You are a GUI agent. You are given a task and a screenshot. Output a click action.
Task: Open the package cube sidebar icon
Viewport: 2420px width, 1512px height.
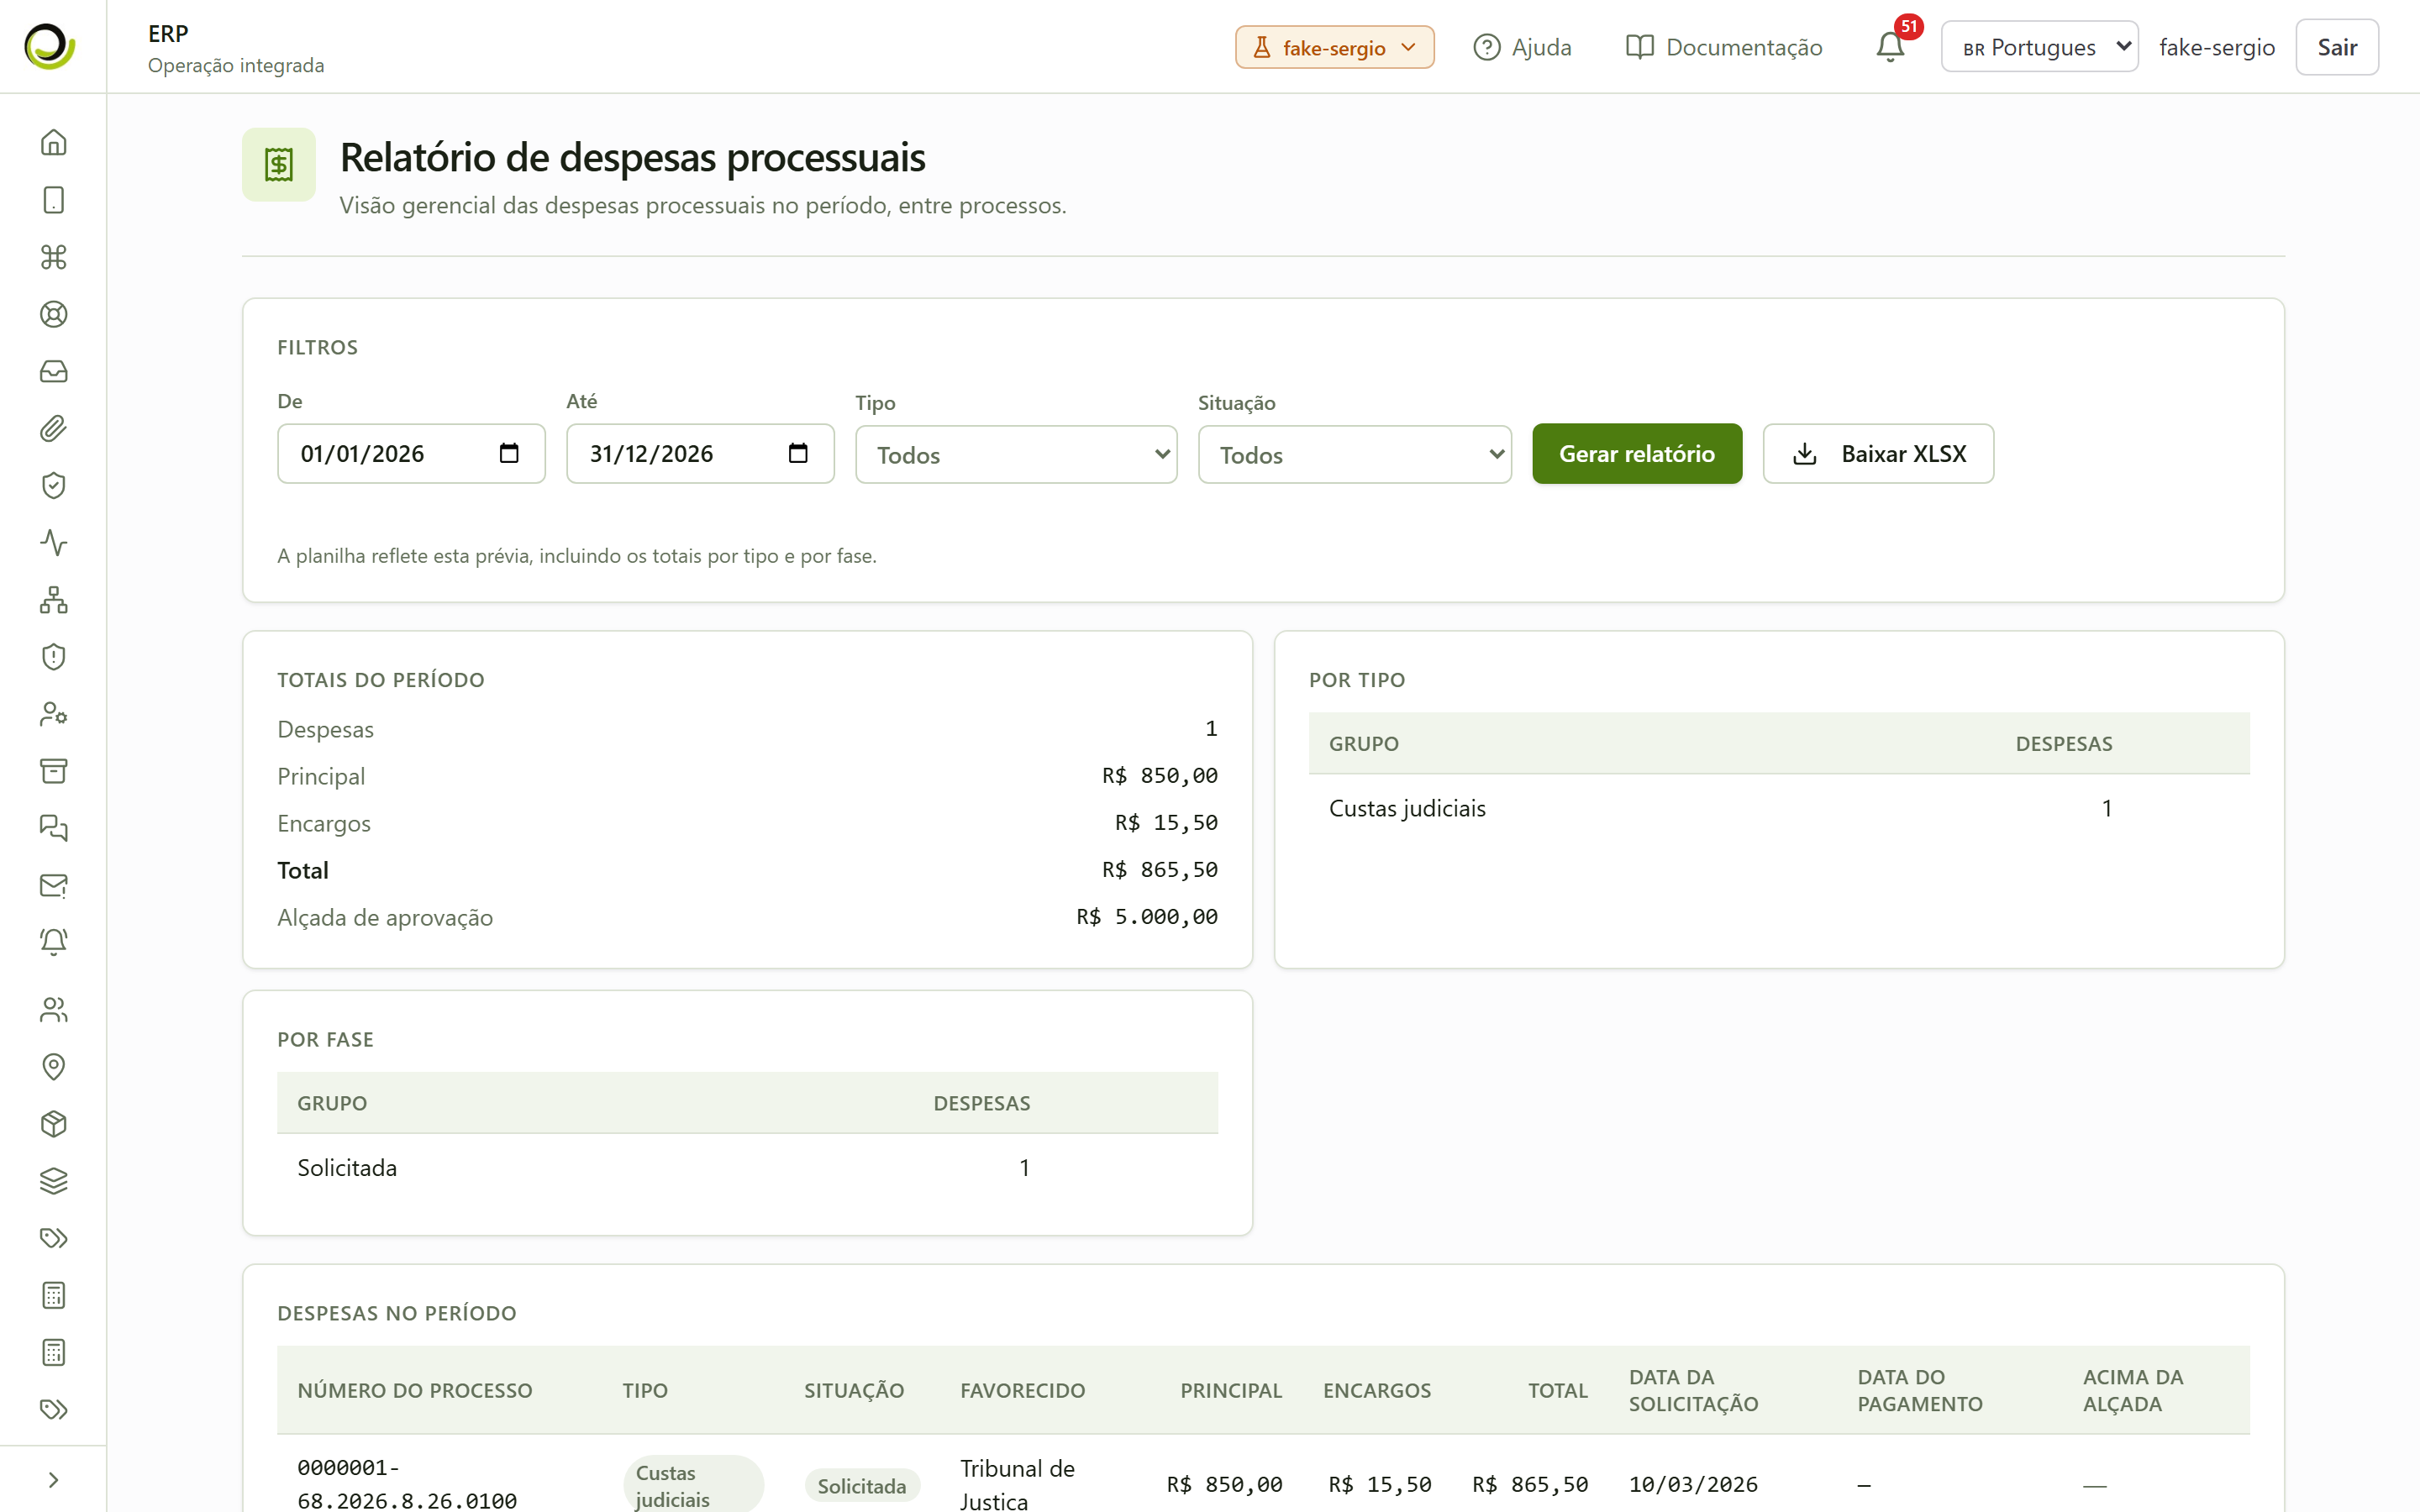click(x=53, y=1124)
